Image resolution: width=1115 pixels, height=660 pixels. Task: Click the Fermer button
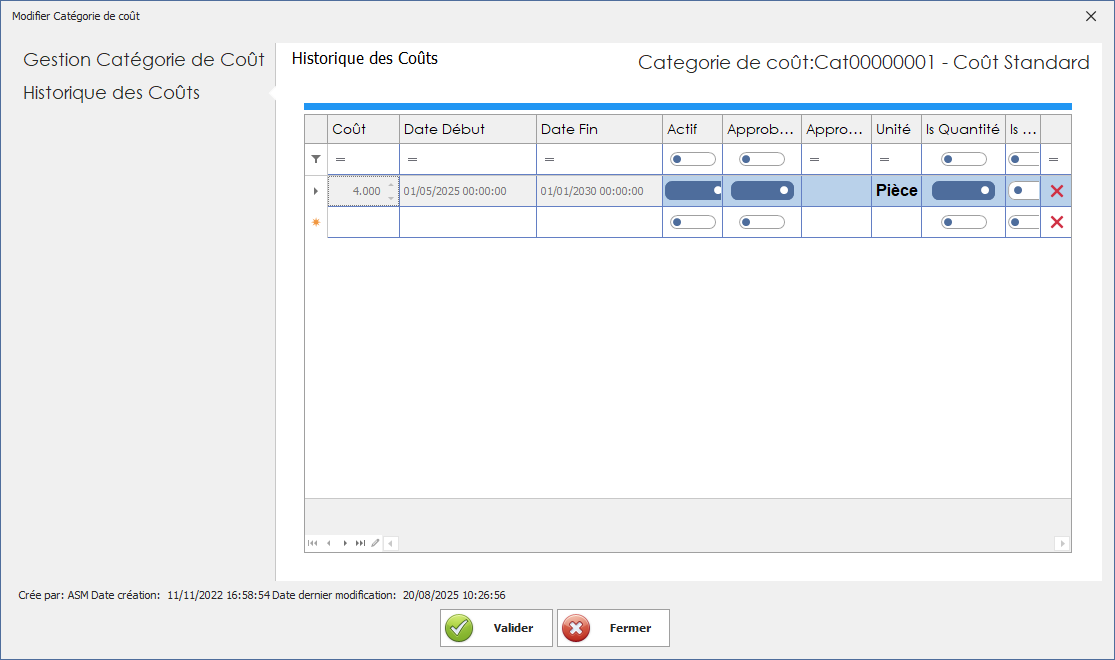click(613, 628)
